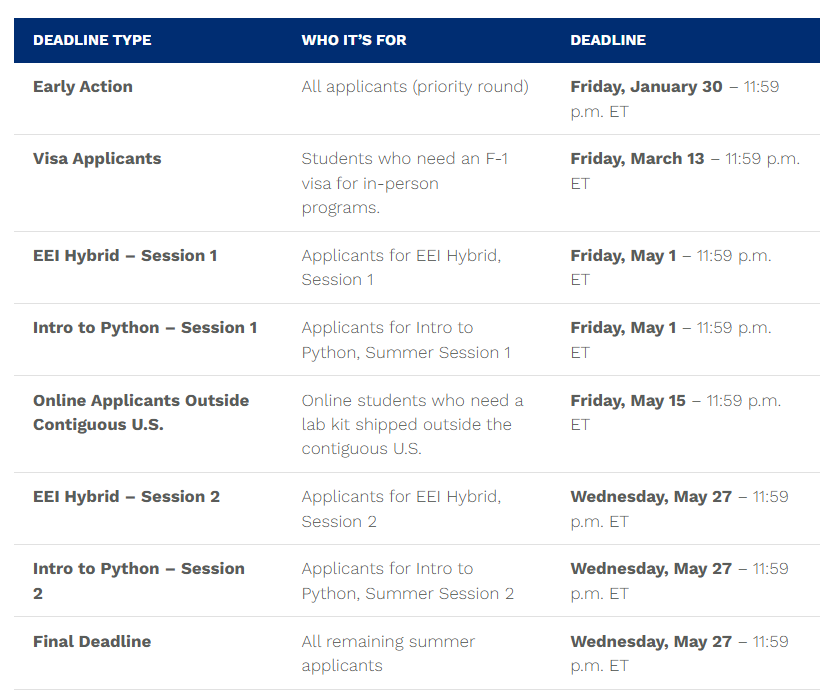Select the Early Action row label
This screenshot has height=690, width=834.
(x=83, y=87)
